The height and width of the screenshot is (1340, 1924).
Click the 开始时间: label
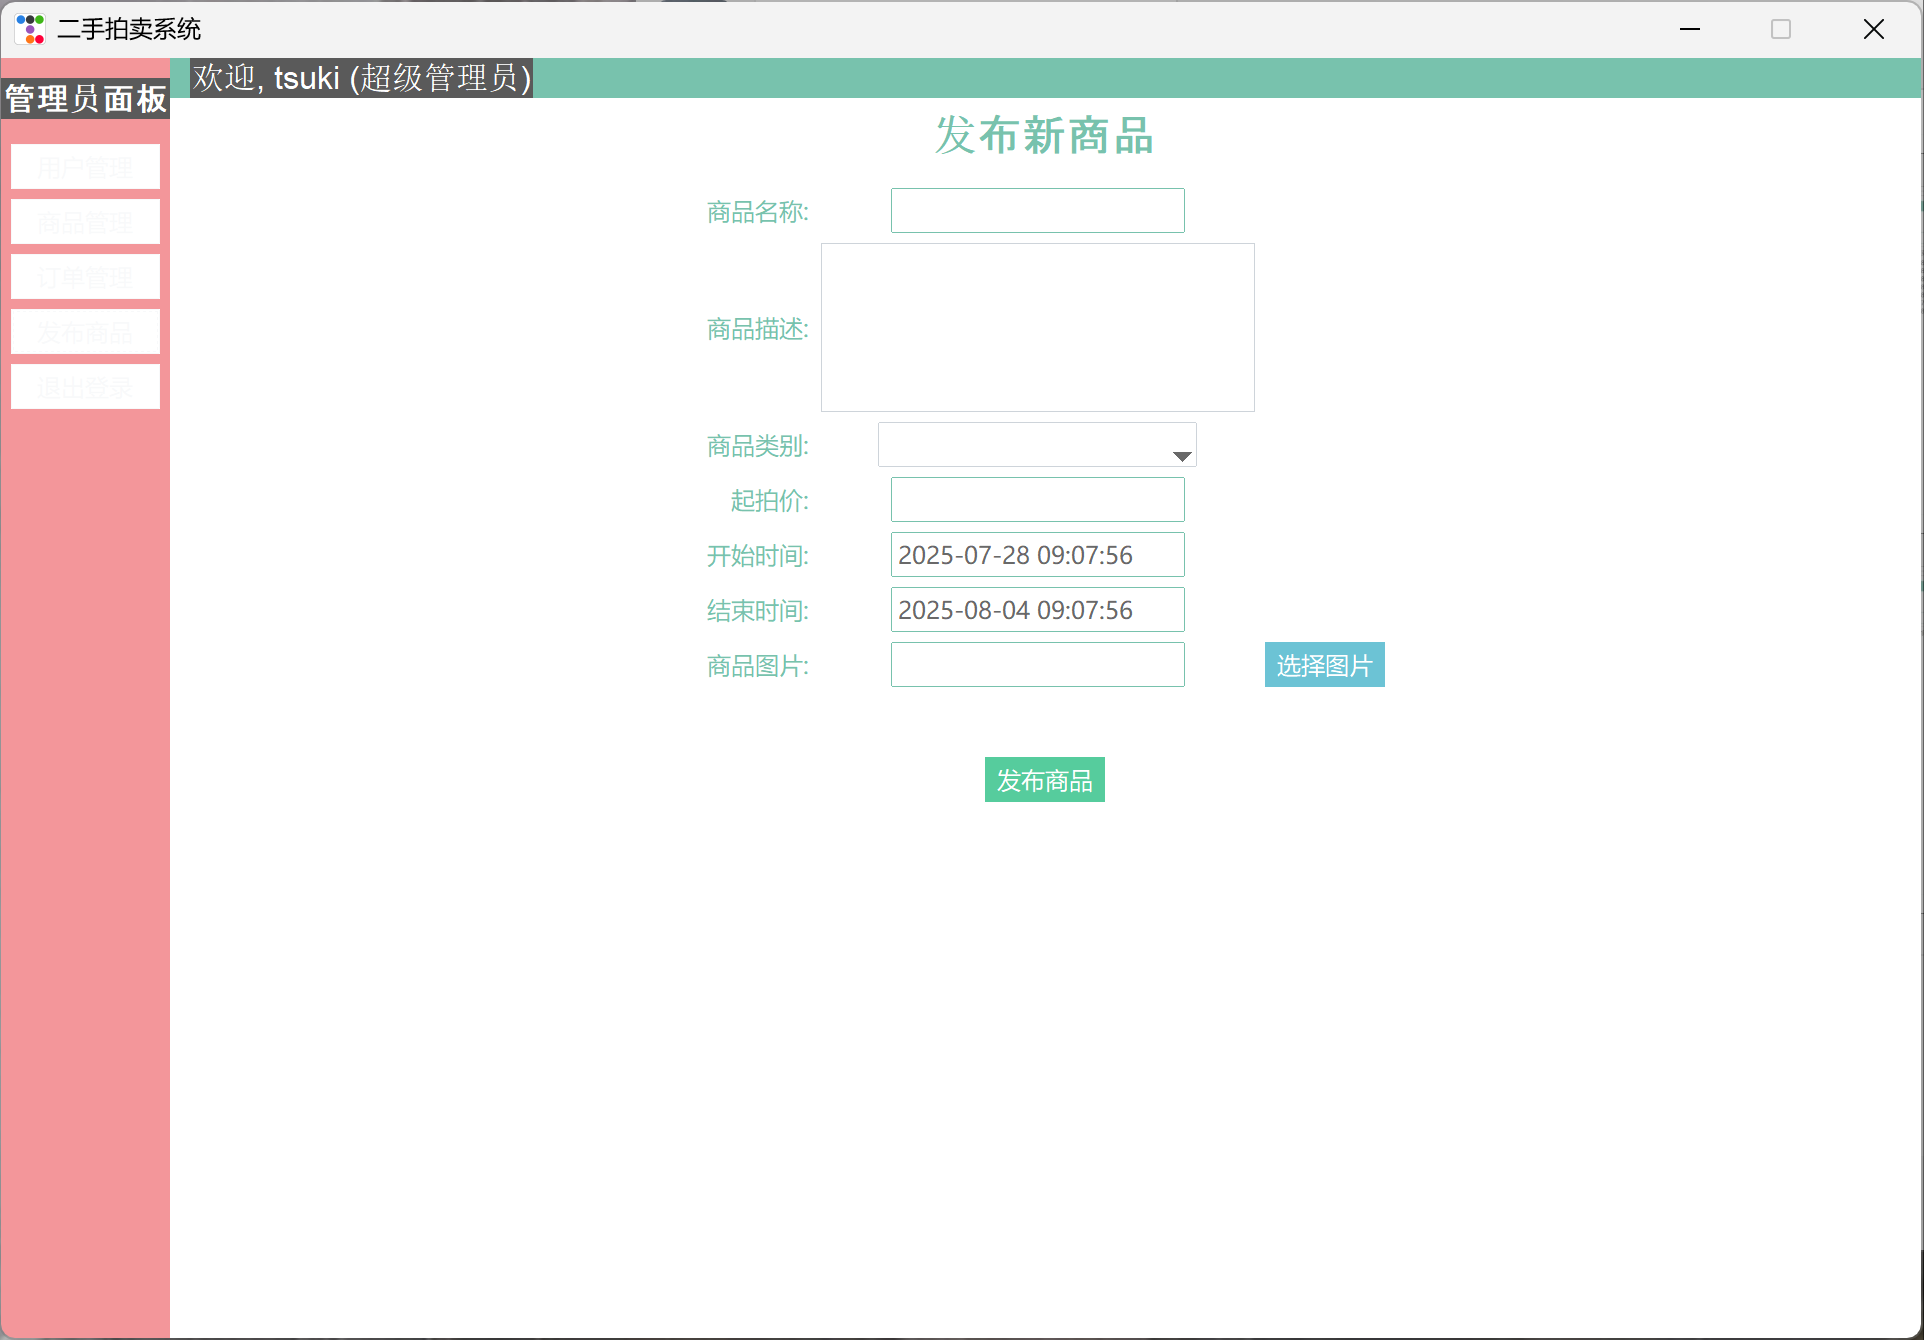(757, 556)
